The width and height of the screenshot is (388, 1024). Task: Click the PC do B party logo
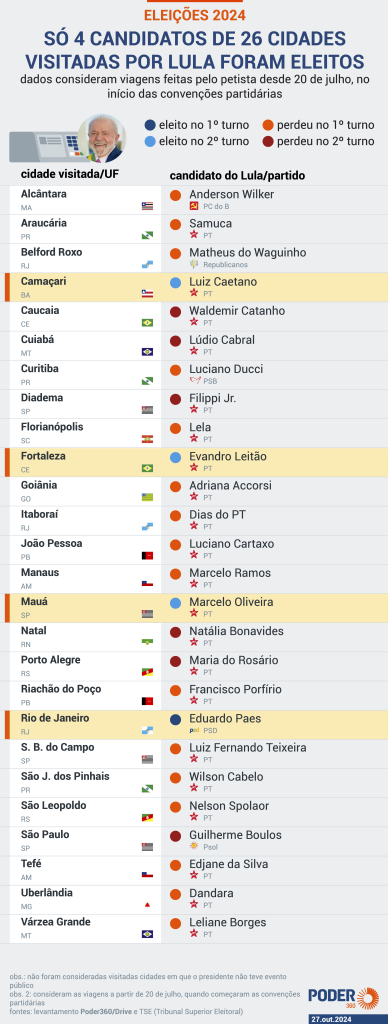193,206
